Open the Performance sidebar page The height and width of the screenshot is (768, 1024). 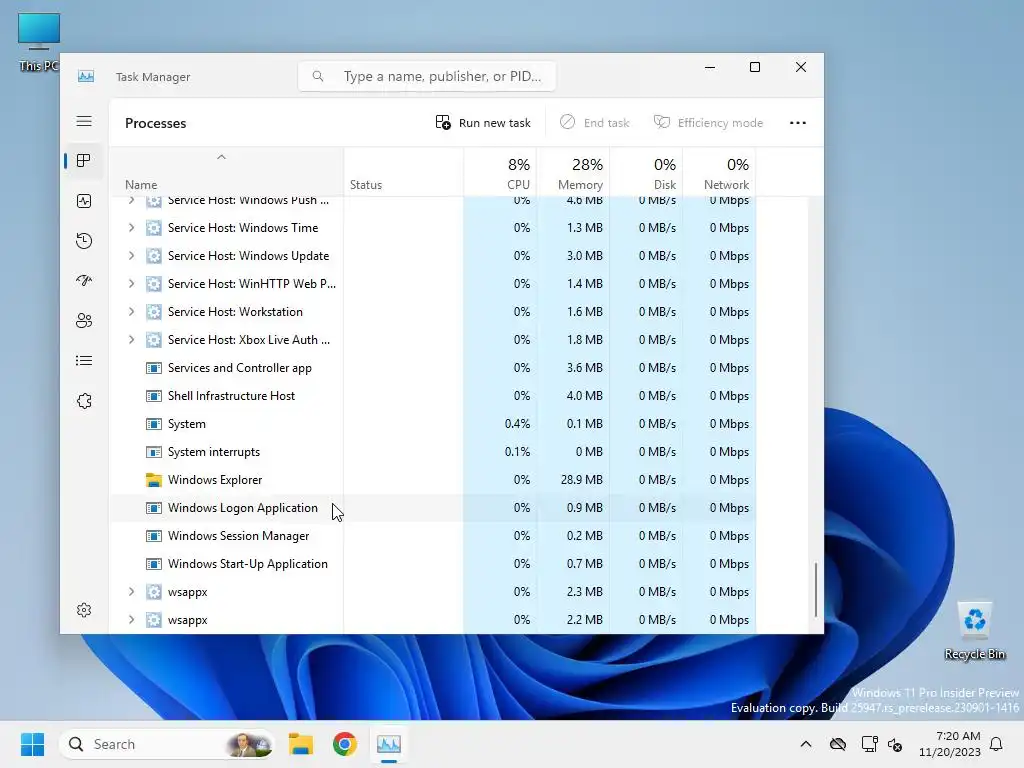[x=84, y=201]
